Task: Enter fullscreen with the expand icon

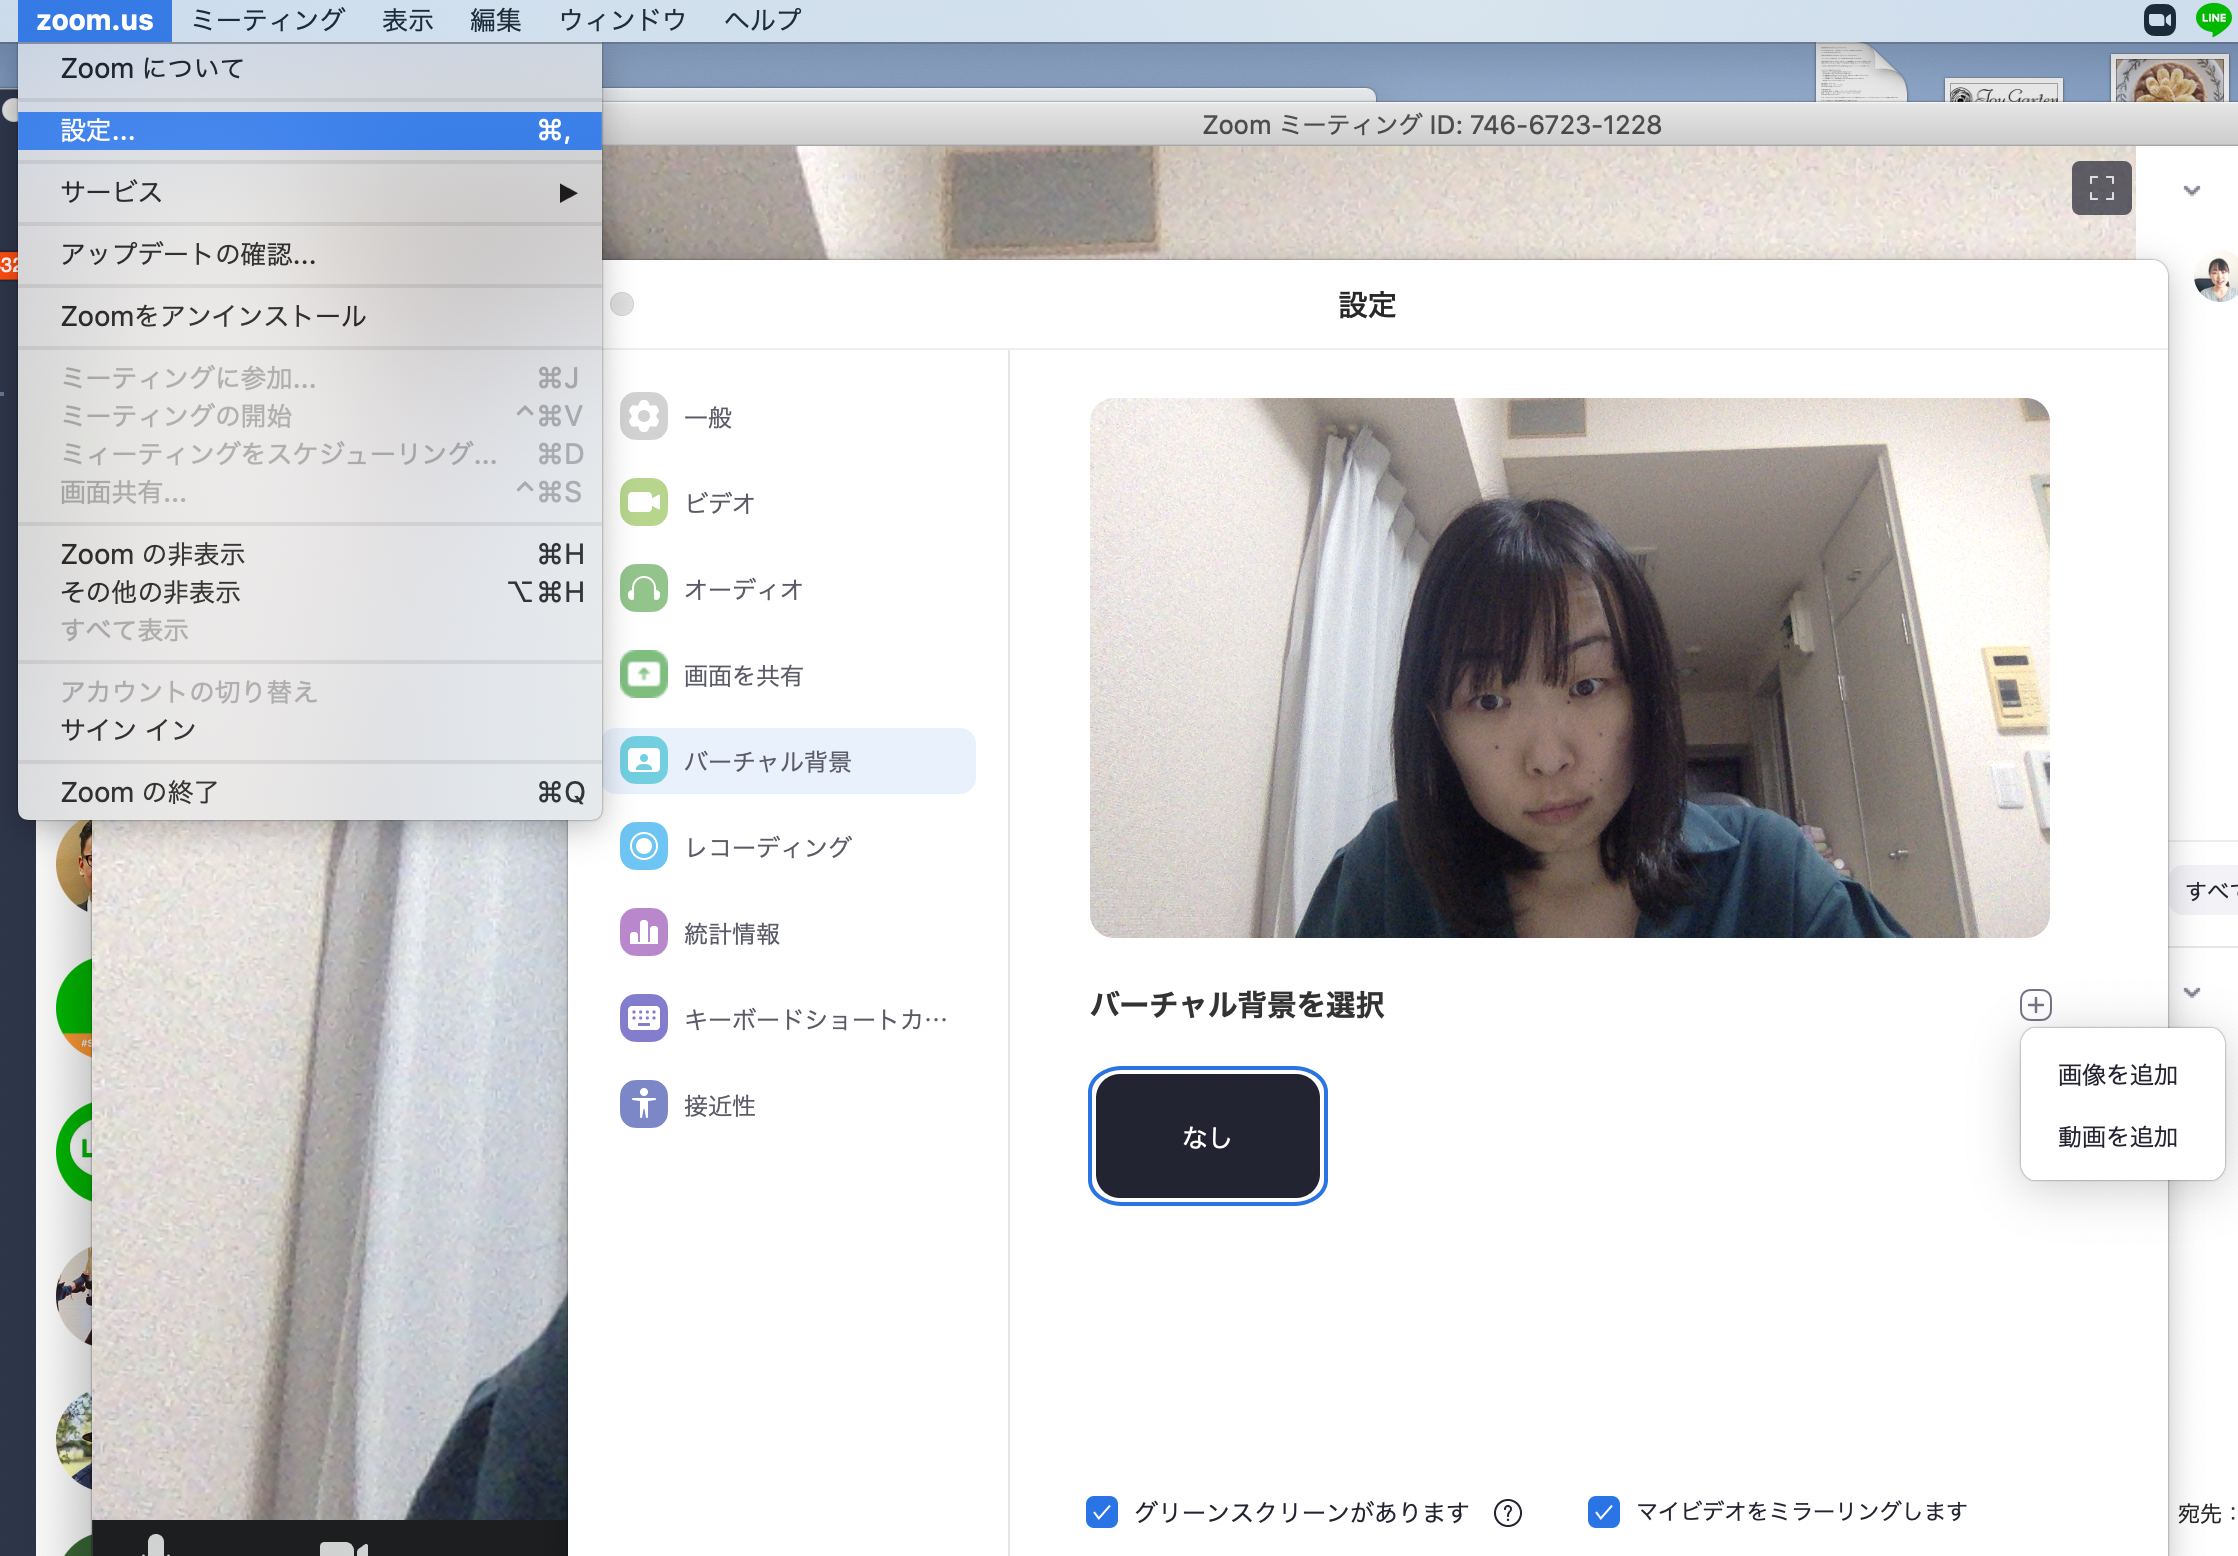Action: [x=2102, y=188]
